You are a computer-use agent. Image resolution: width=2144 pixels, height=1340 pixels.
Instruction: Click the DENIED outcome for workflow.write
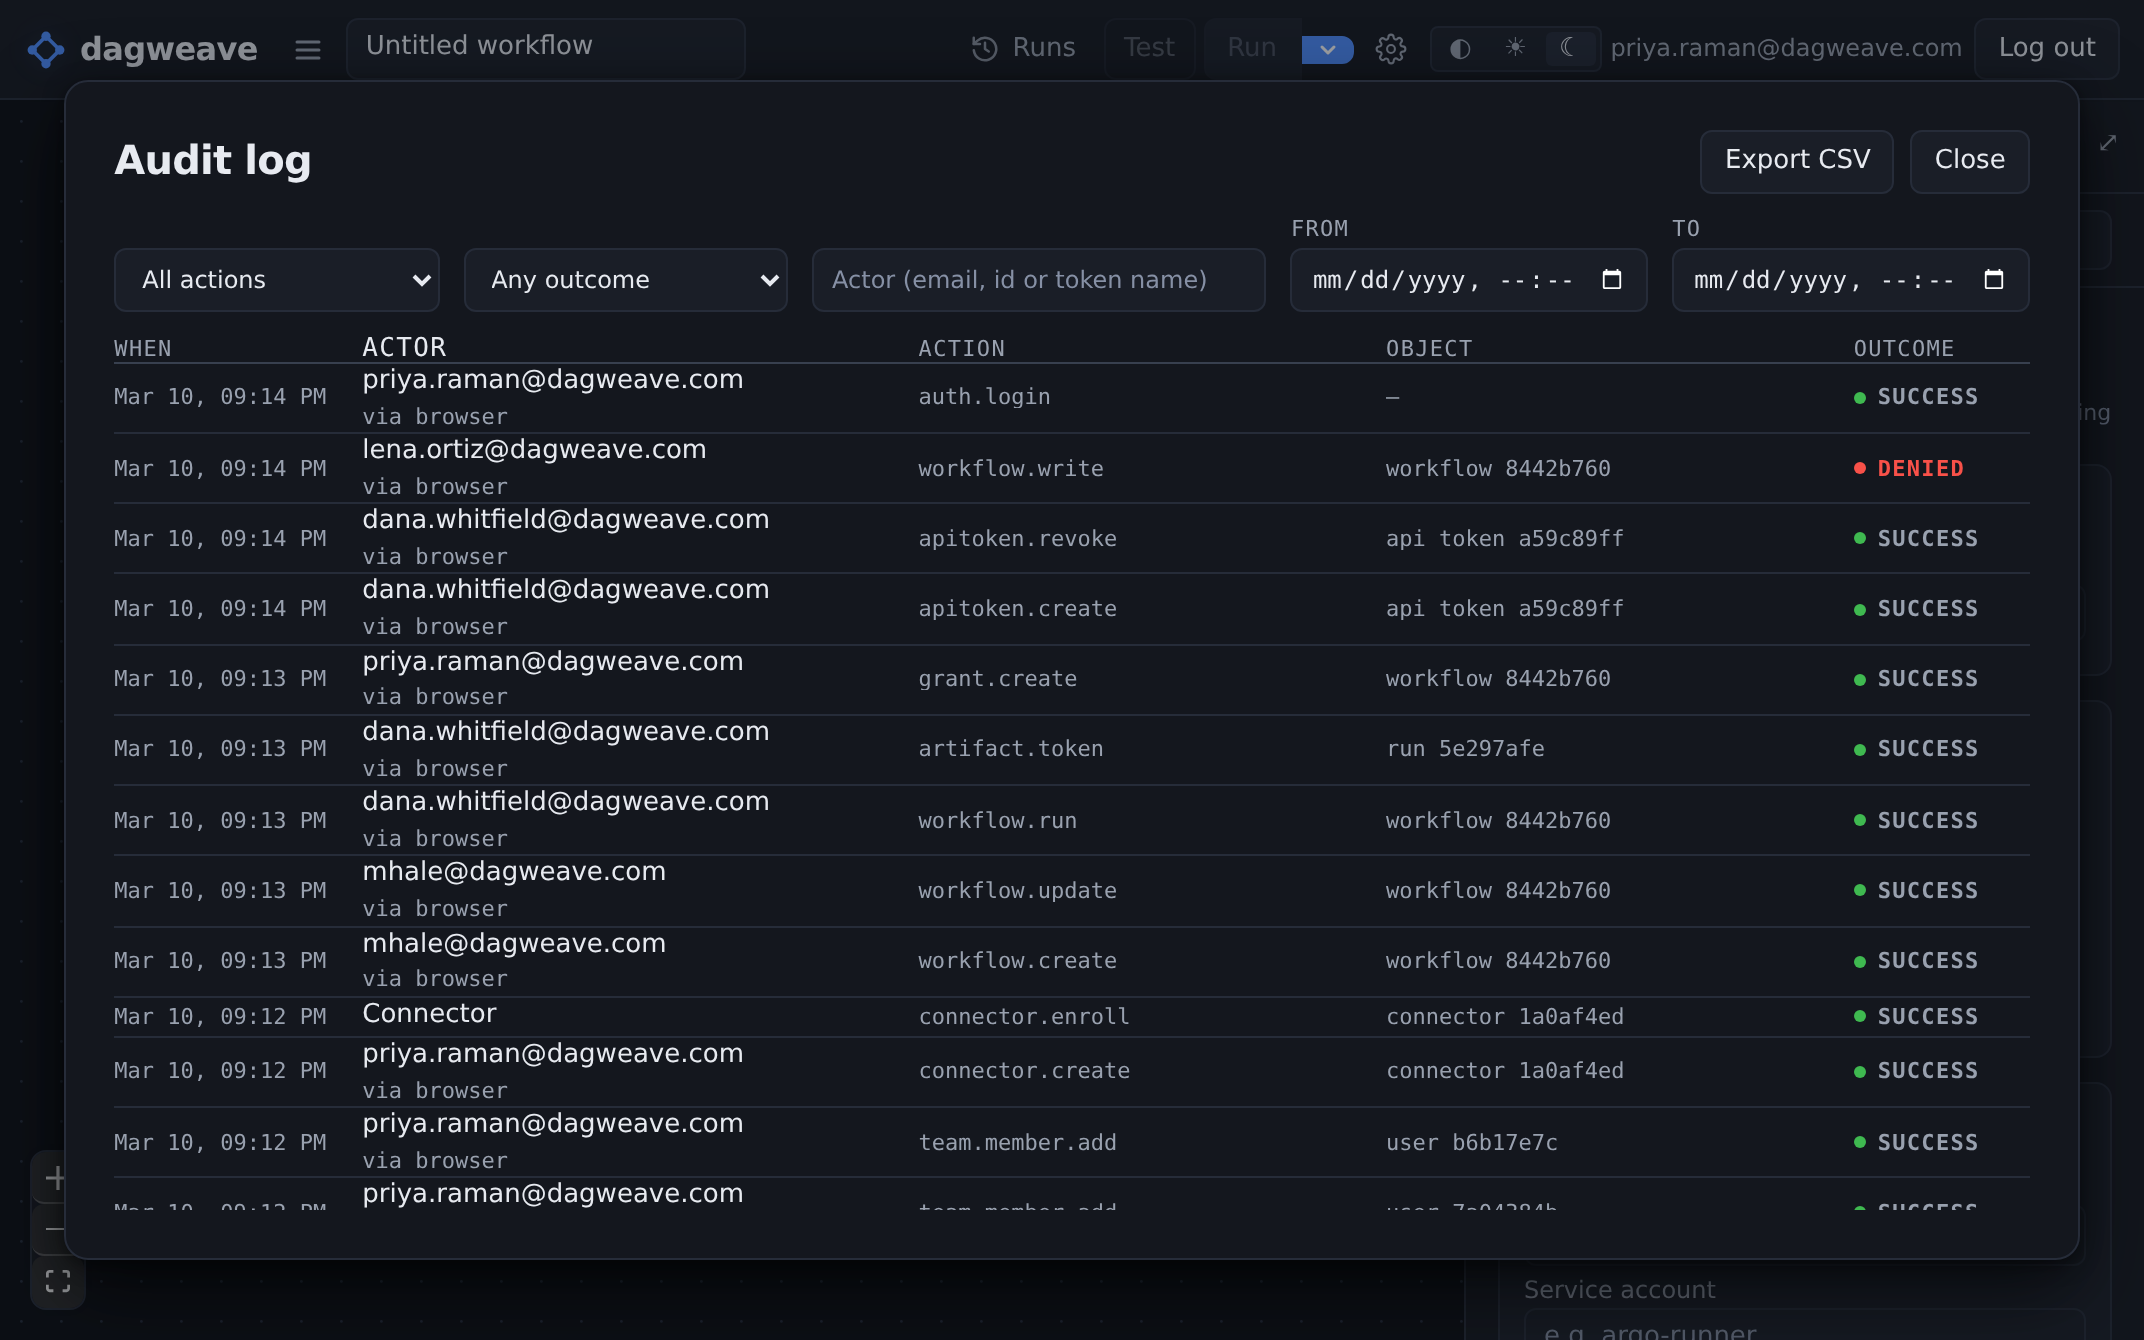(1909, 468)
